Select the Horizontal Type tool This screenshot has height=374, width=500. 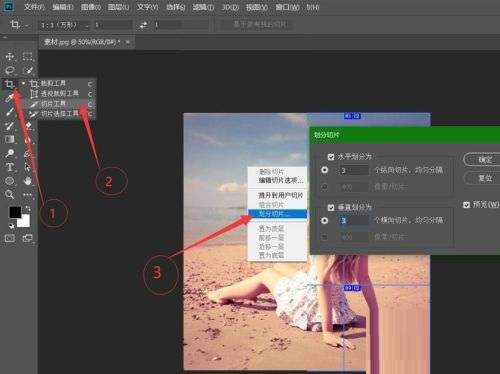tap(9, 167)
